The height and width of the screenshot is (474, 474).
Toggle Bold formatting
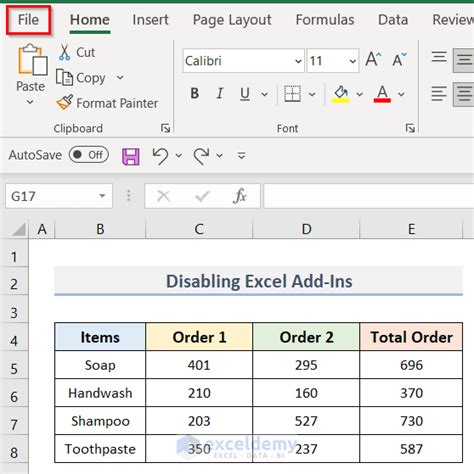195,93
